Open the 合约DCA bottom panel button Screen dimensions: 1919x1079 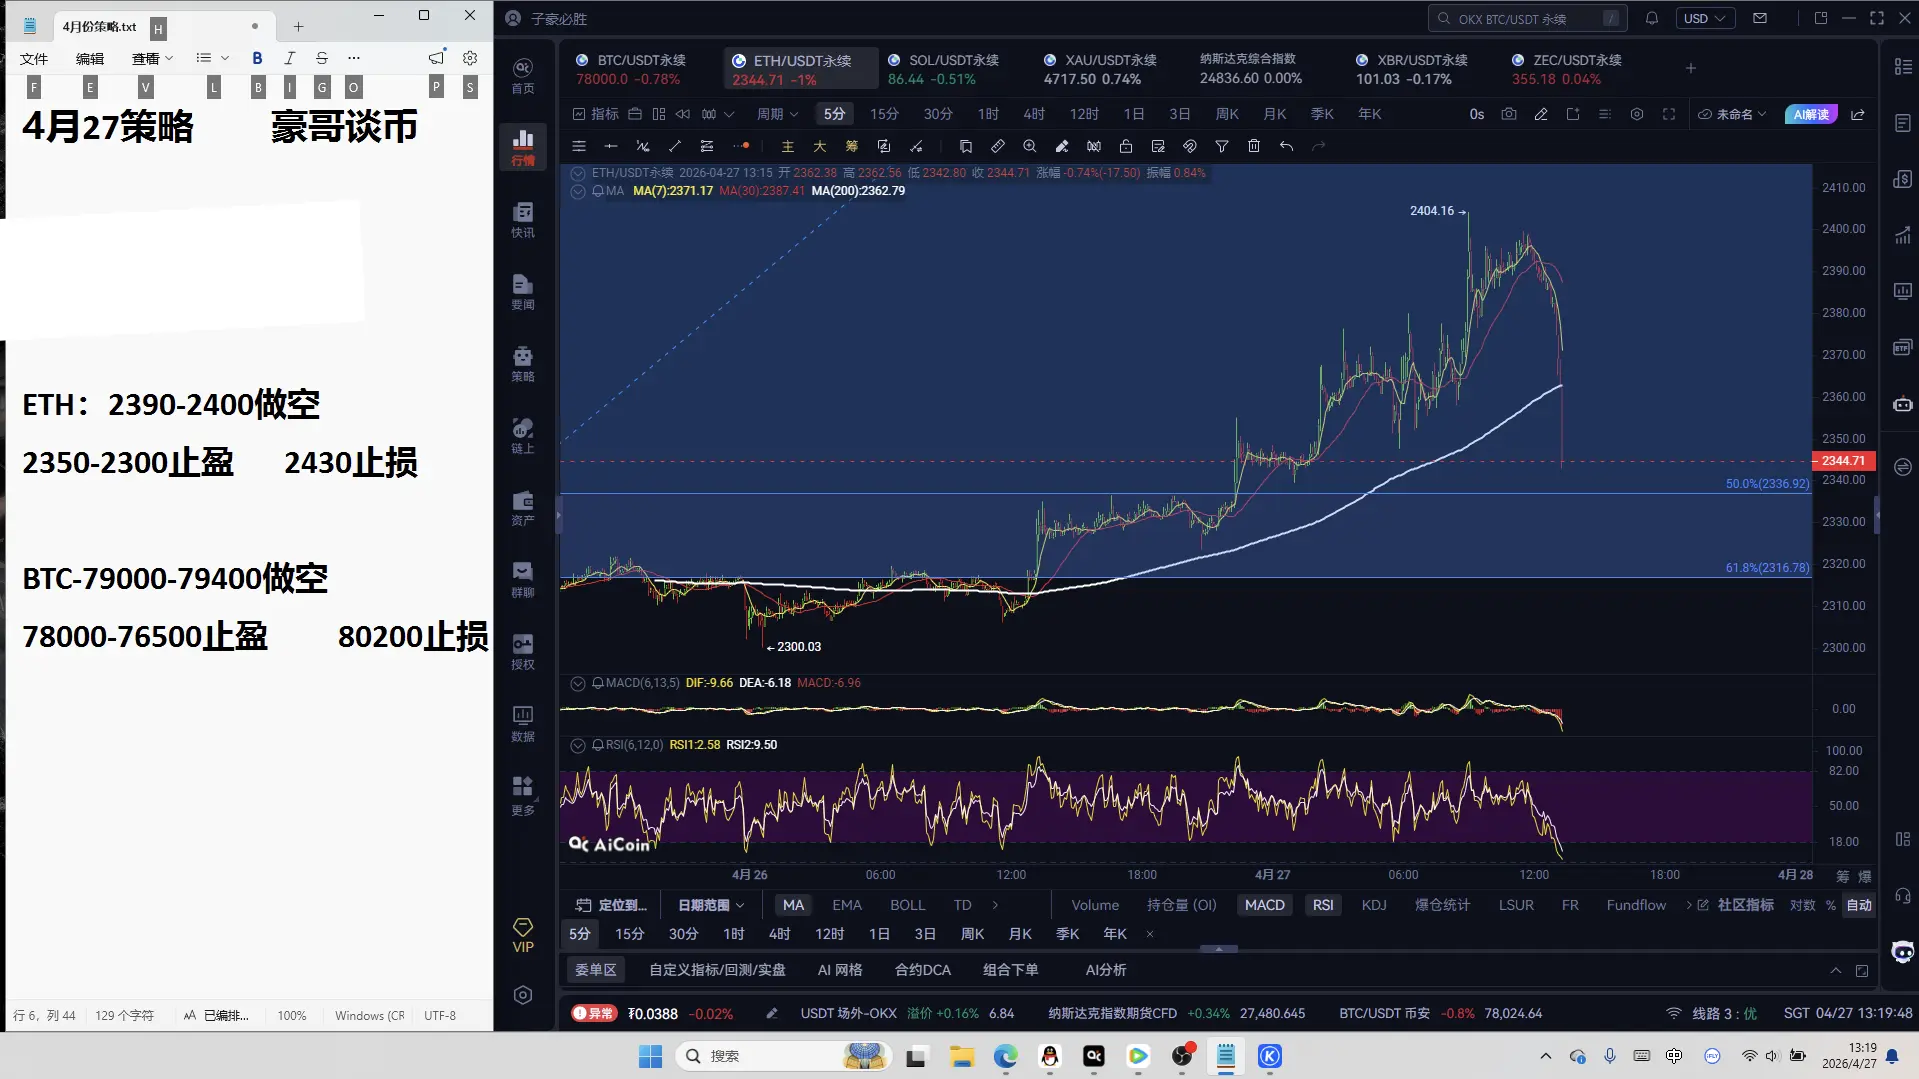(x=923, y=970)
